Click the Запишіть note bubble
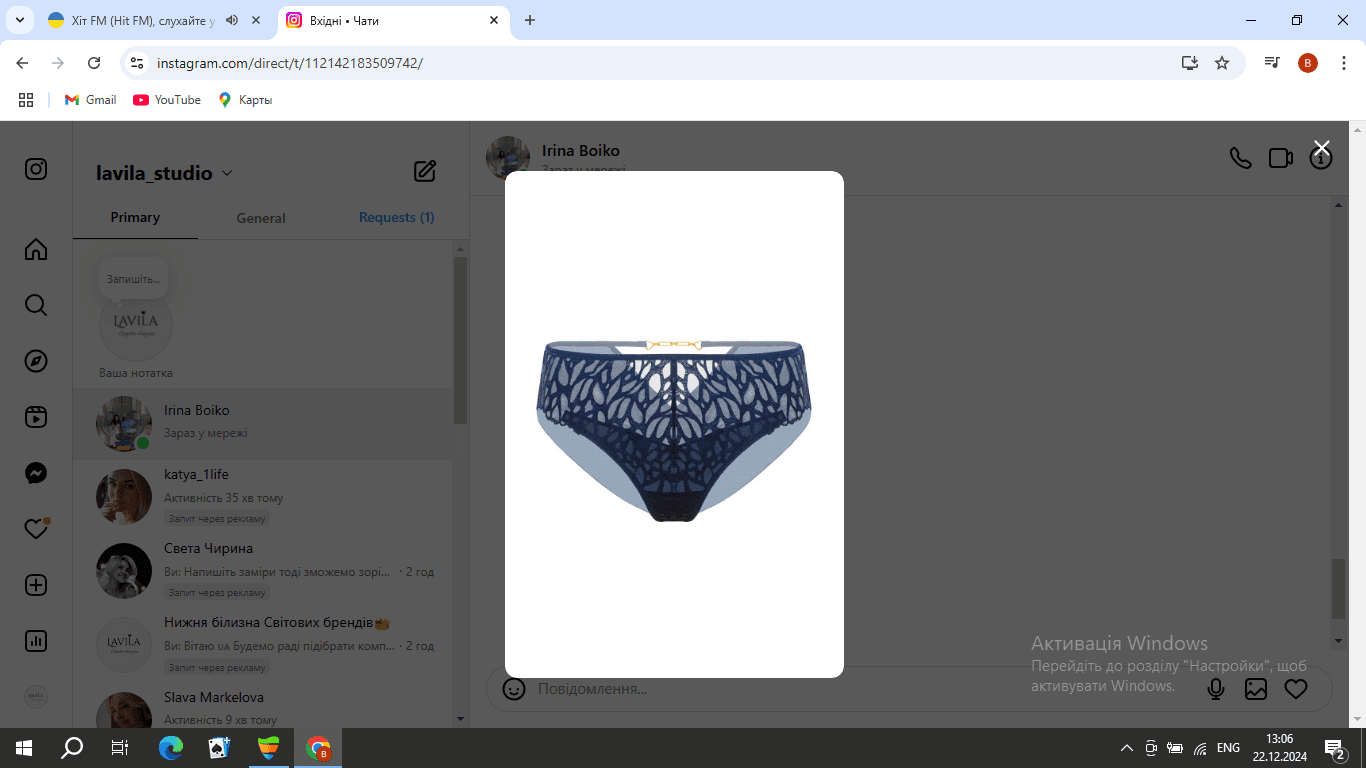The image size is (1366, 768). 133,279
